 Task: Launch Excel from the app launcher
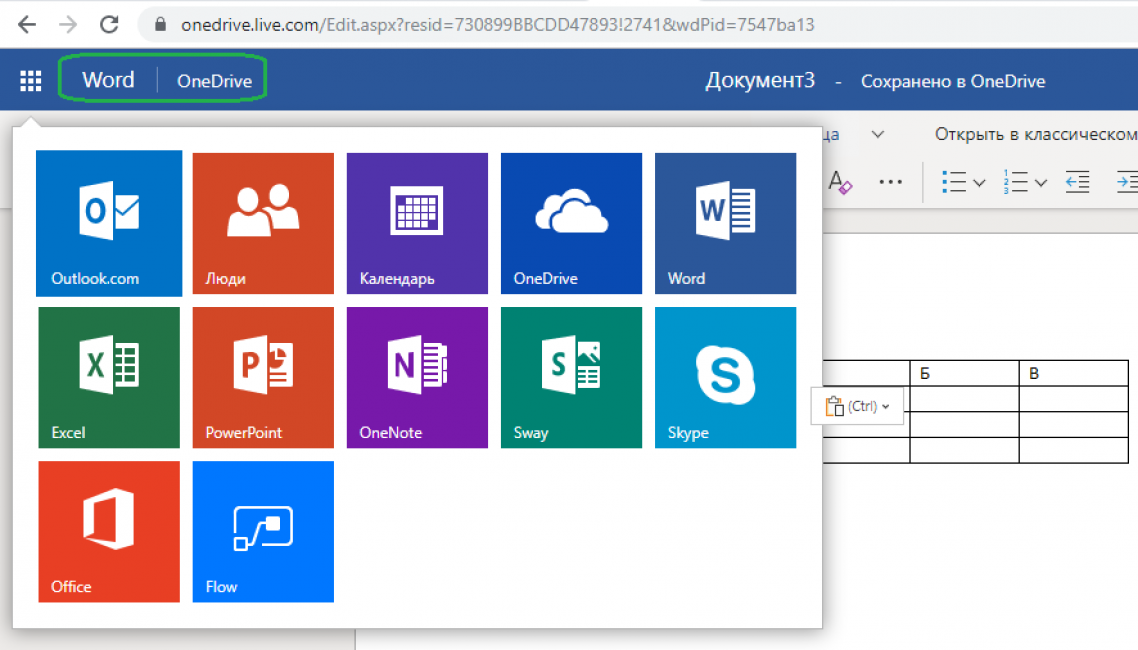(109, 377)
